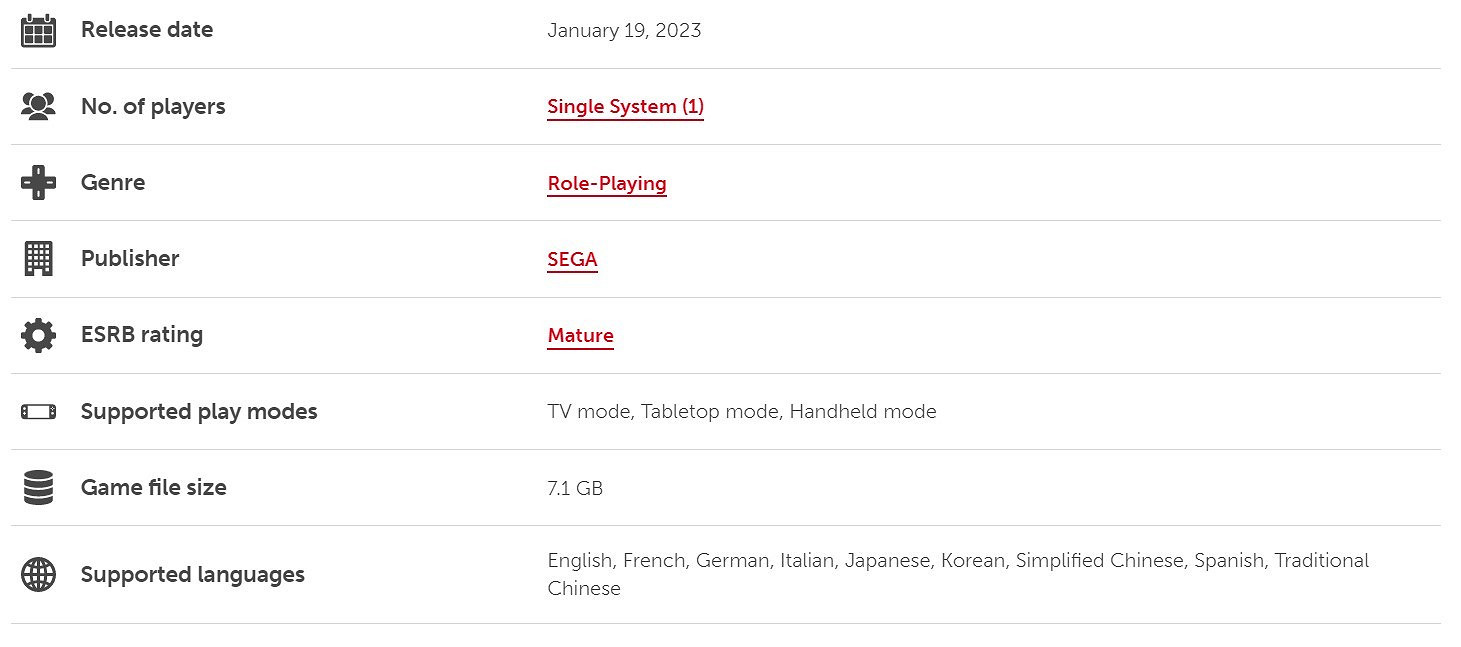1461x647 pixels.
Task: Open the Single System (1) link
Action: (x=625, y=107)
